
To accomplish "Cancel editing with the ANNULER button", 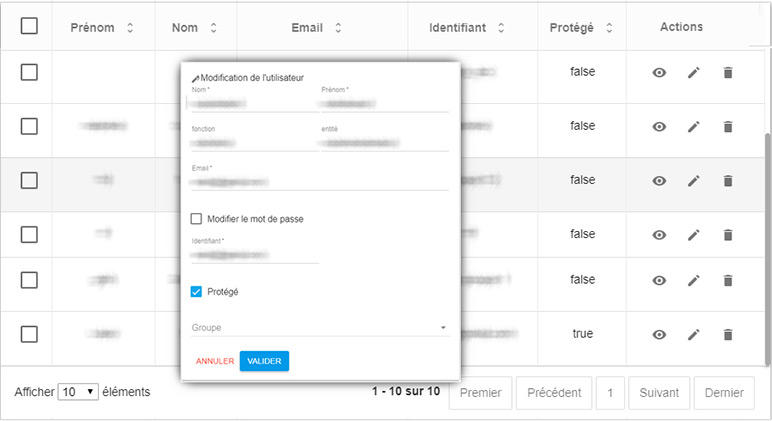I will click(x=214, y=361).
